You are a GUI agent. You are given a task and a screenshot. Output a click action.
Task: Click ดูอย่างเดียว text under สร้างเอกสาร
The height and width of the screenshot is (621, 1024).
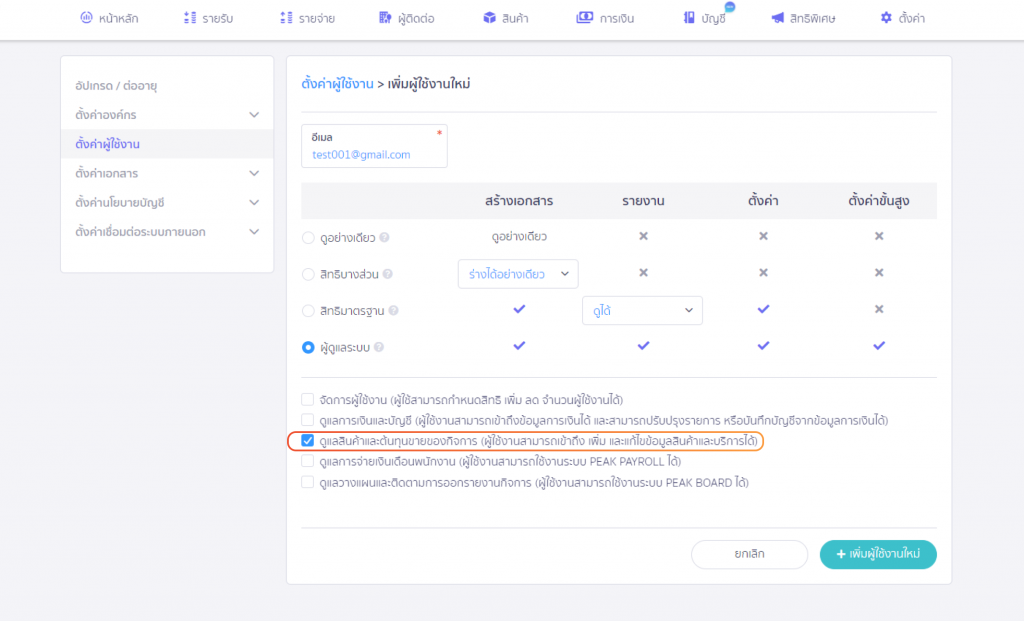(519, 236)
